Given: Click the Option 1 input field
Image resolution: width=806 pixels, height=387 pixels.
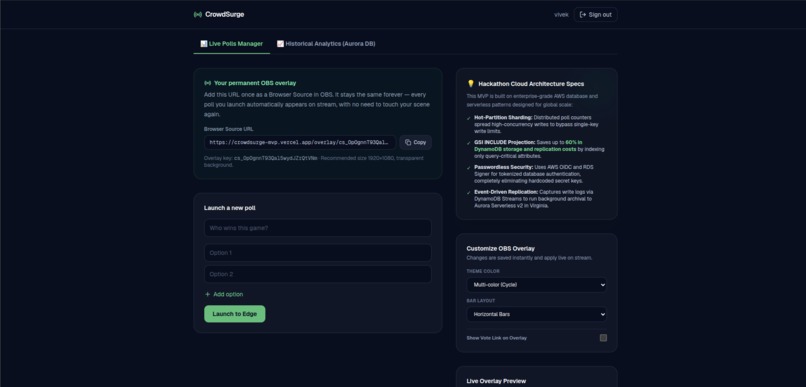Looking at the screenshot, I should (x=318, y=253).
